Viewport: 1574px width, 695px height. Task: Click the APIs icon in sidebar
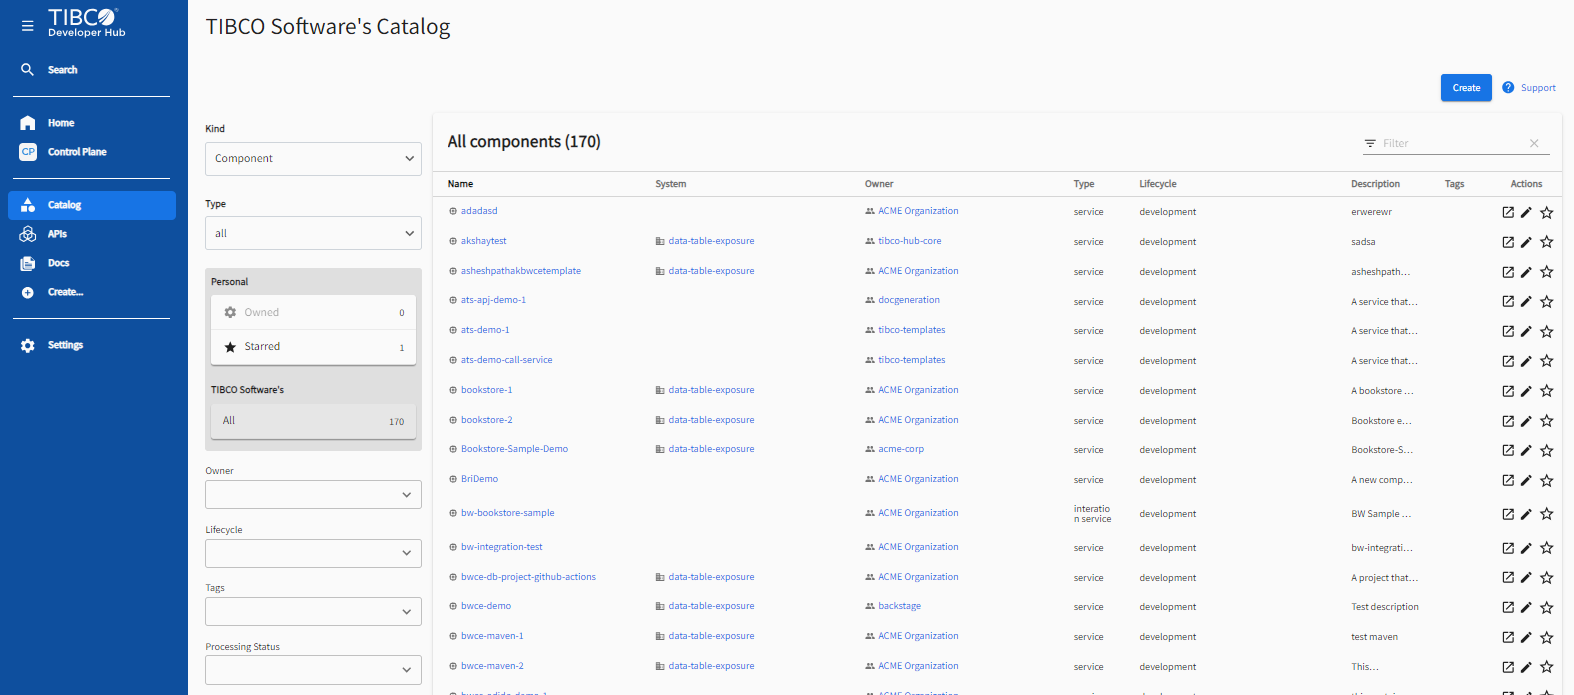[x=28, y=234]
